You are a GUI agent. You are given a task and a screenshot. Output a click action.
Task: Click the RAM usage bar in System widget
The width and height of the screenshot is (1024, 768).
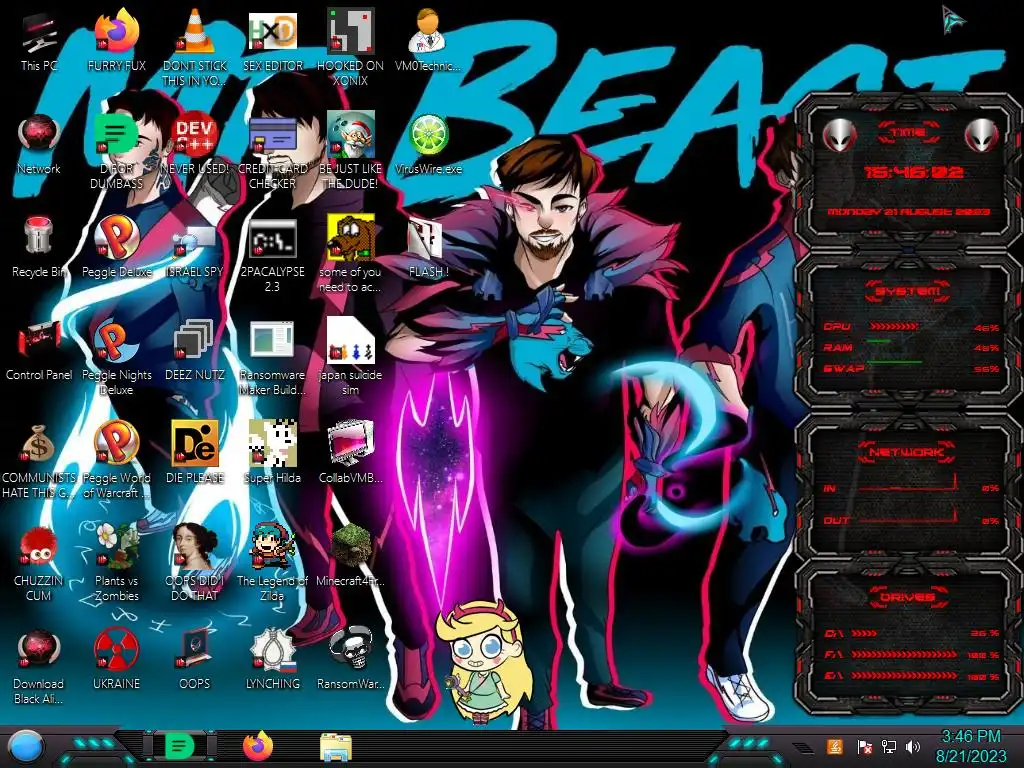tap(879, 342)
